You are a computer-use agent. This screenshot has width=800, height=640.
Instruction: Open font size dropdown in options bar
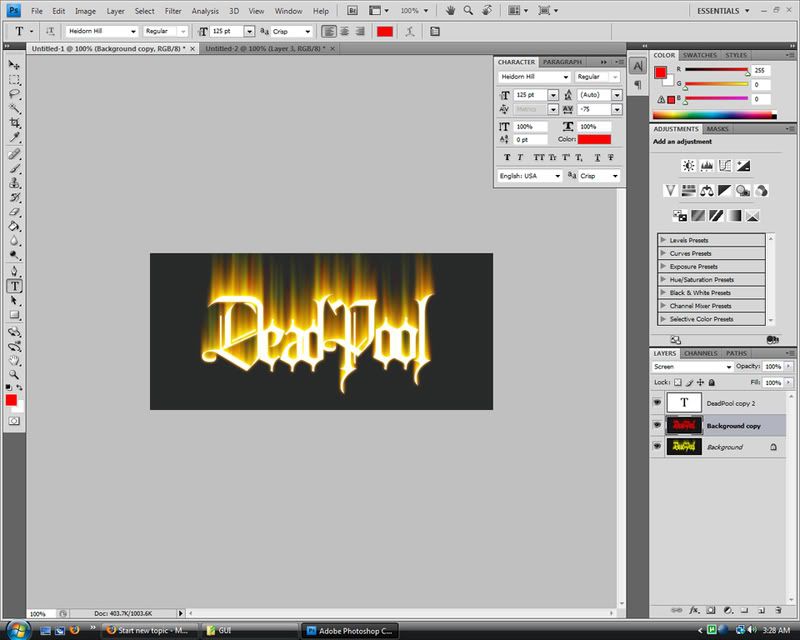point(249,32)
